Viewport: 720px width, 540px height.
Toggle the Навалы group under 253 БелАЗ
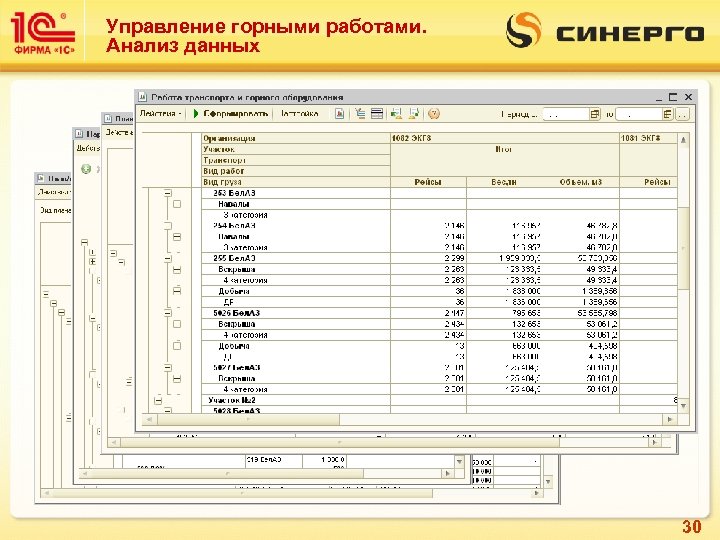click(x=177, y=204)
